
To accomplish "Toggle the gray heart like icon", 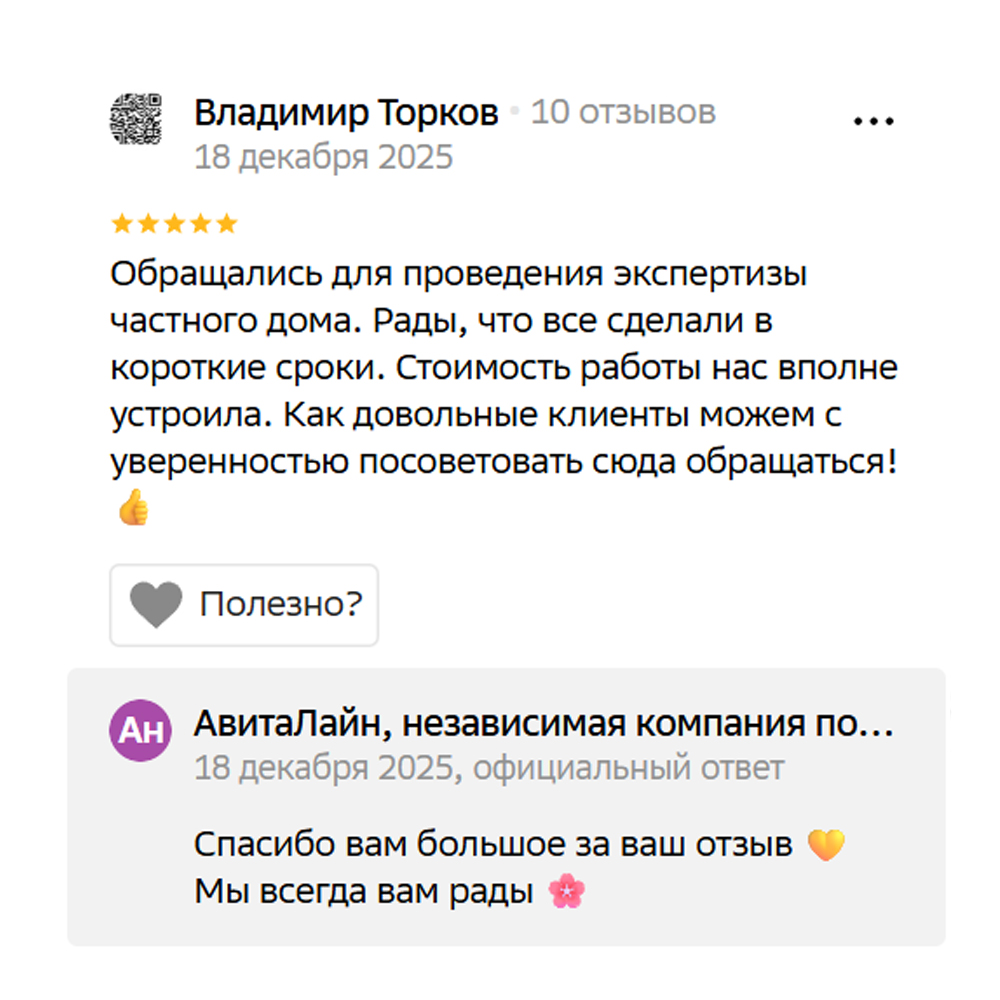I will pos(156,605).
